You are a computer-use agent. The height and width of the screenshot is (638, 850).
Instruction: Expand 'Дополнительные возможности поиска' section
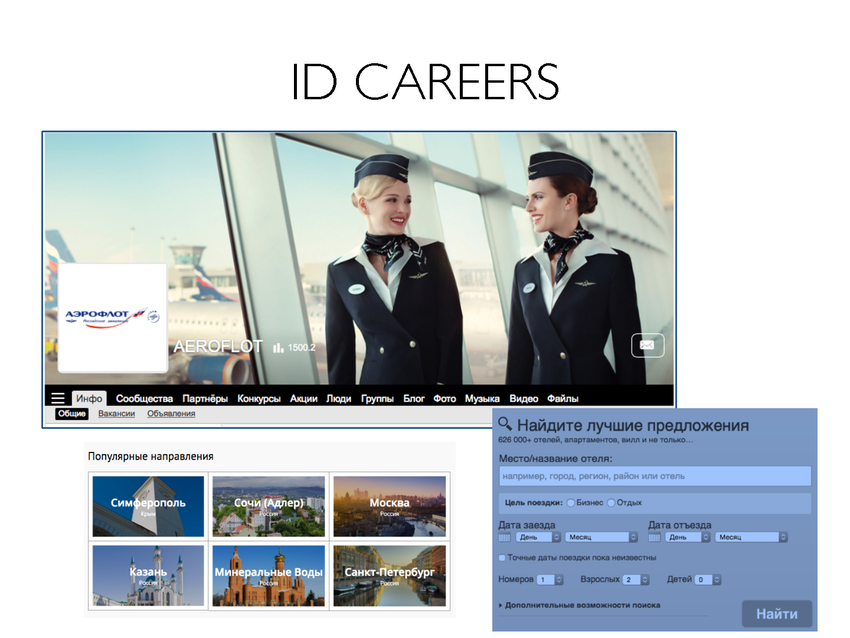click(579, 605)
